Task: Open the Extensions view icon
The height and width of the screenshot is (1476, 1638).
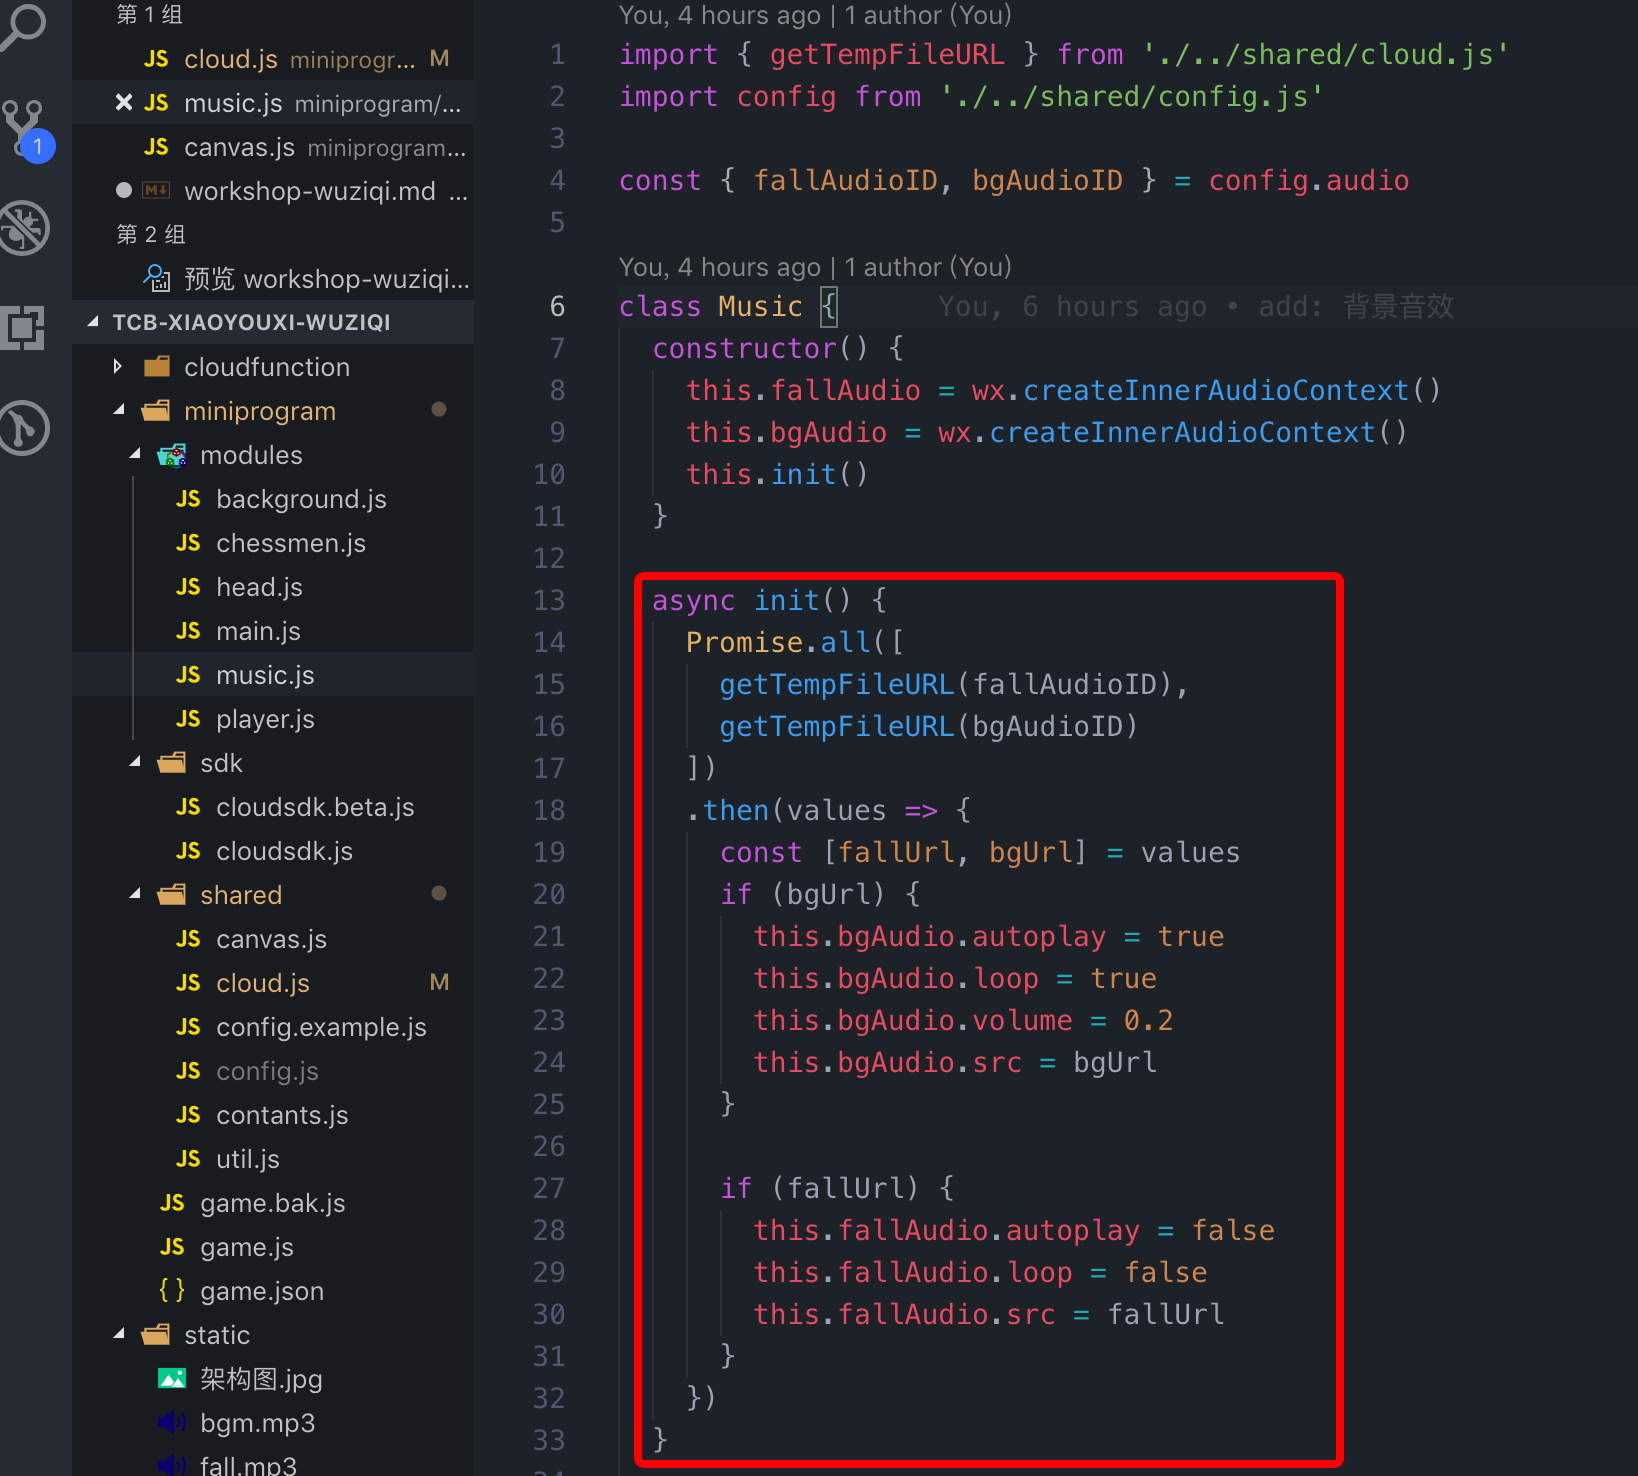Action: click(24, 328)
